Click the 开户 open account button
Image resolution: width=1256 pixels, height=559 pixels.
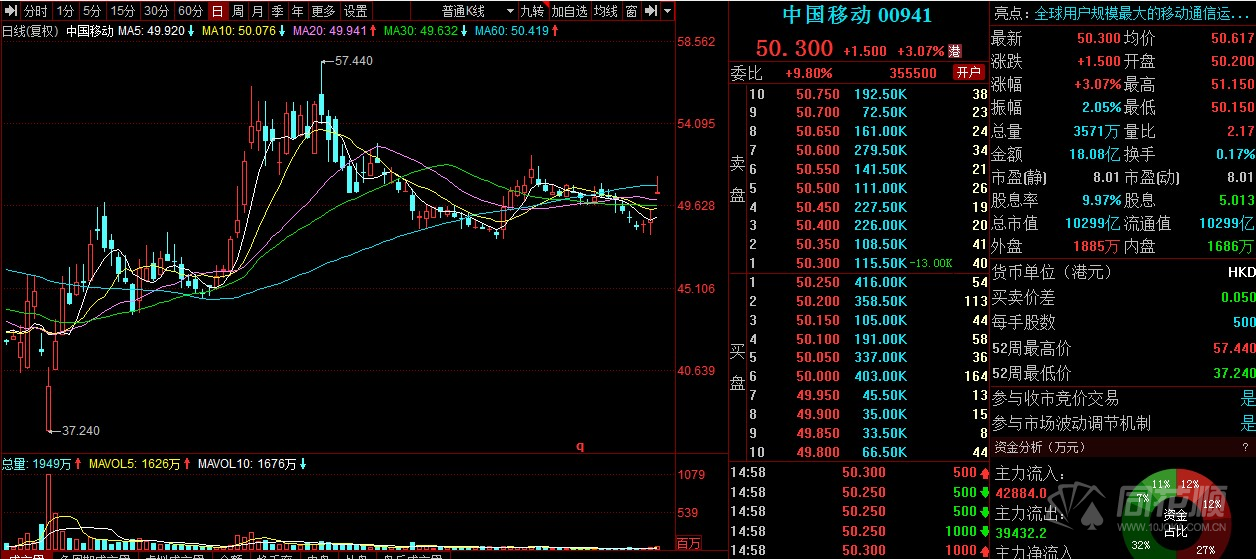click(x=968, y=73)
